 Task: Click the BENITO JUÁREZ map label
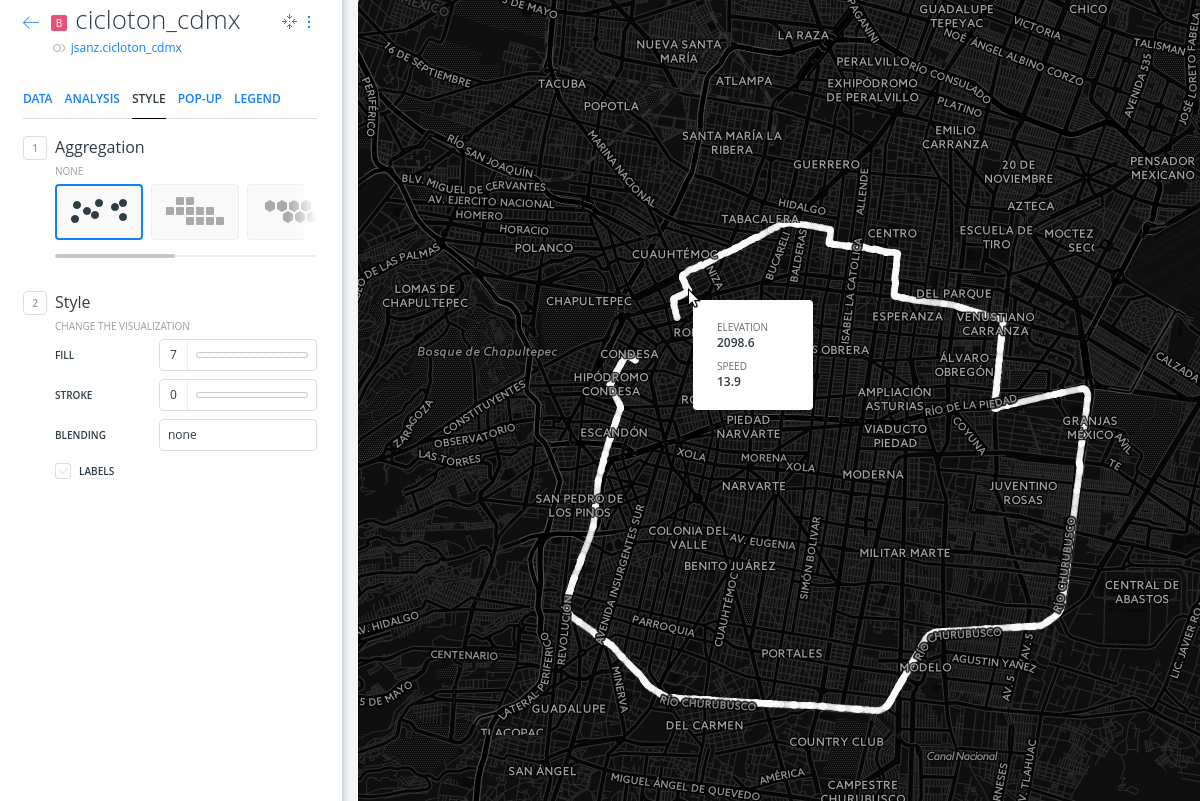[729, 565]
